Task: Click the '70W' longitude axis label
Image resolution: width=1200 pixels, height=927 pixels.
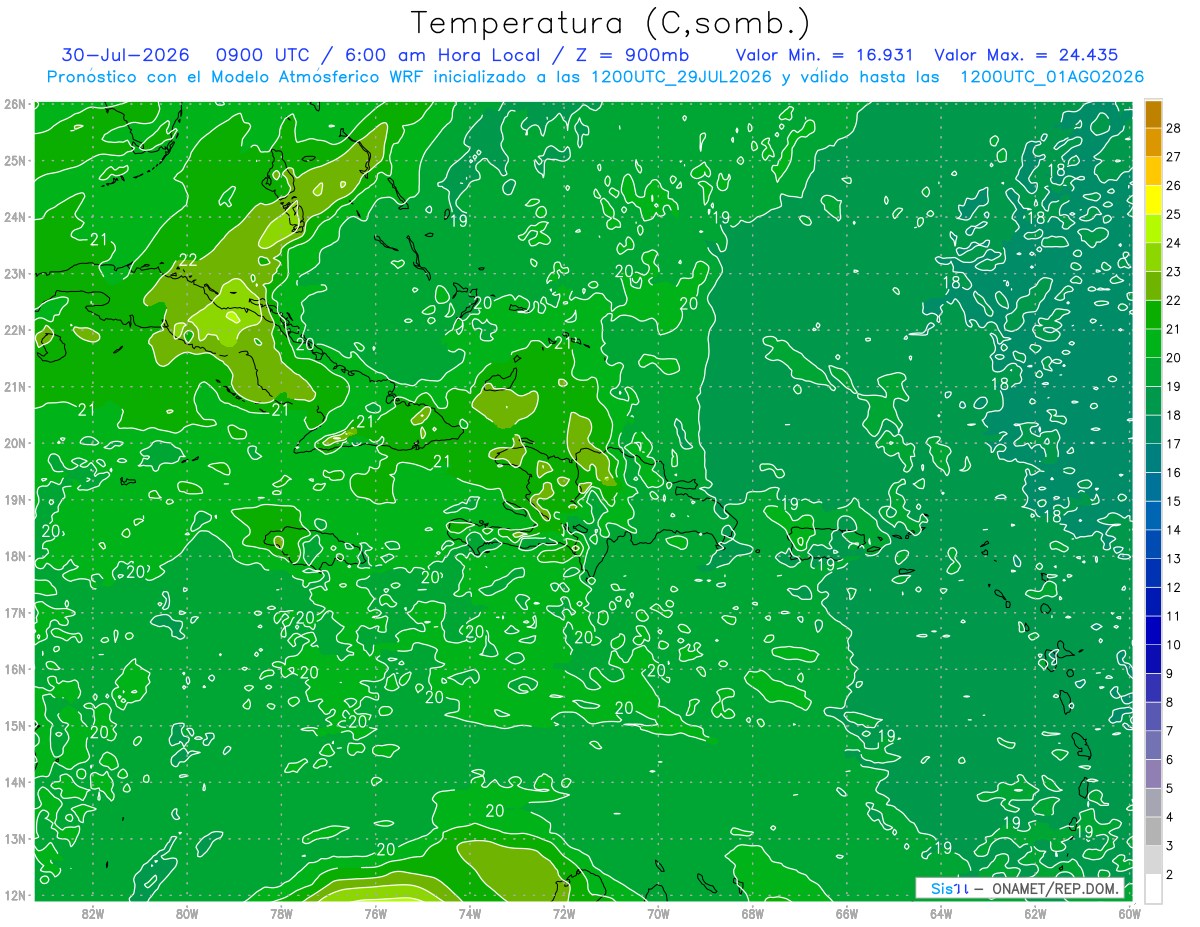Action: 658,913
